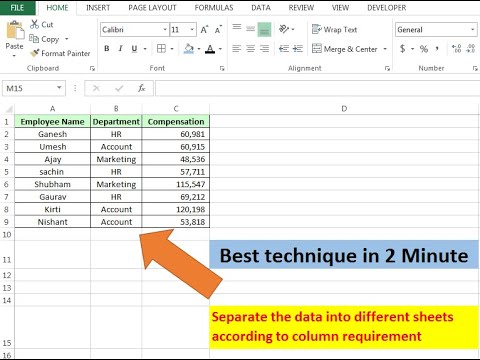
Task: Switch to the INSERT tab
Action: [98, 8]
